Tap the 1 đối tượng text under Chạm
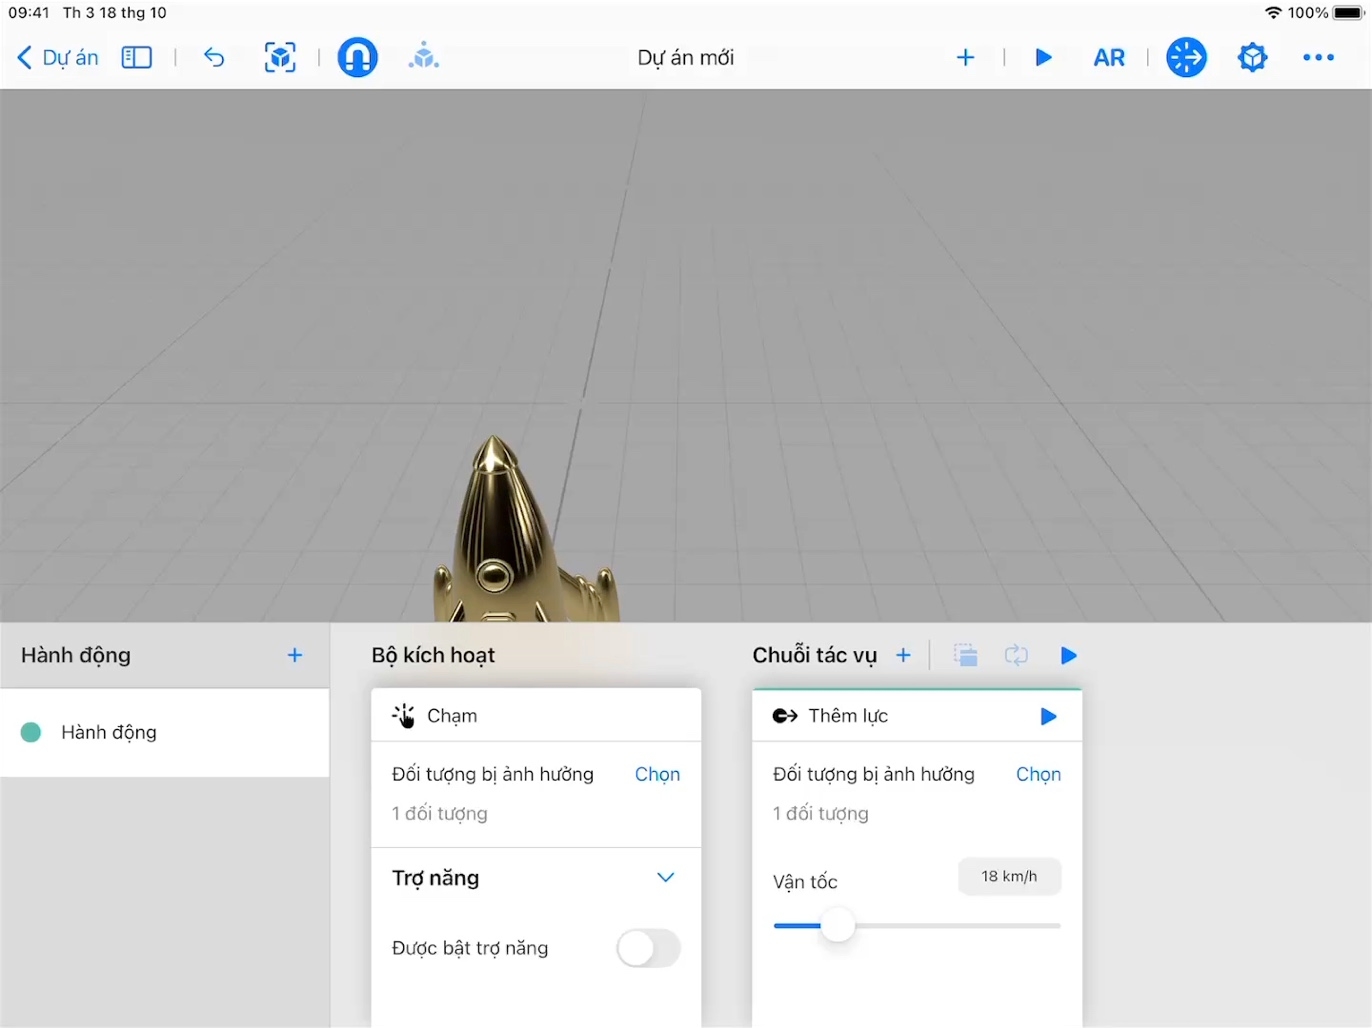Image resolution: width=1372 pixels, height=1028 pixels. click(440, 813)
